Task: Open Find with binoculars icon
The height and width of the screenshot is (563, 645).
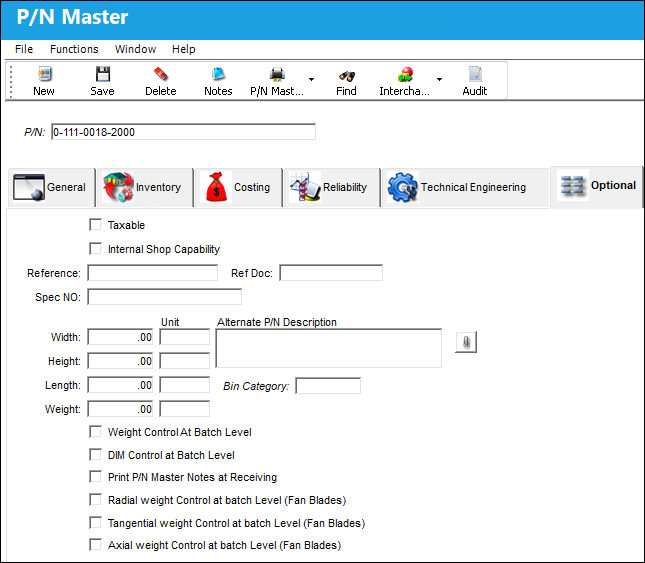Action: (346, 81)
